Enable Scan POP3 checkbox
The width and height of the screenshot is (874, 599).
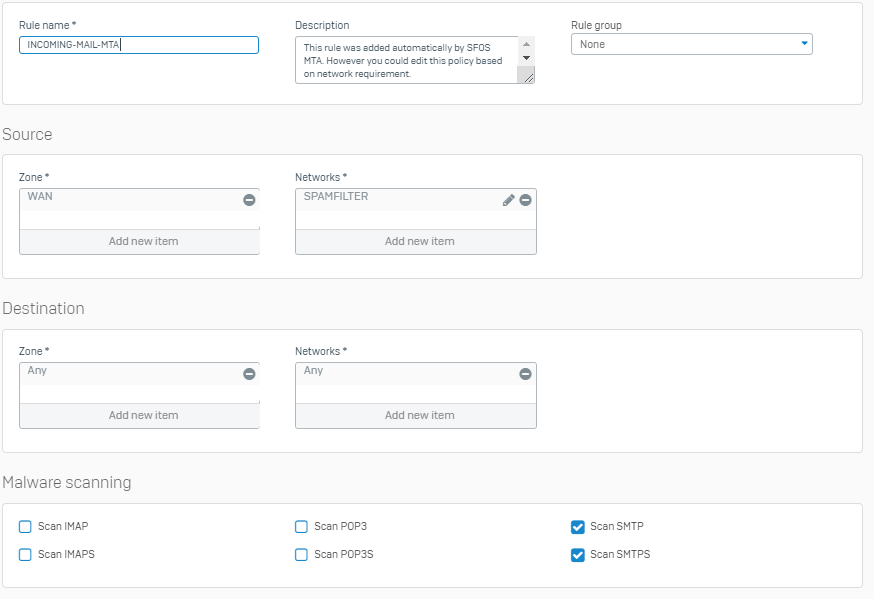coord(301,527)
